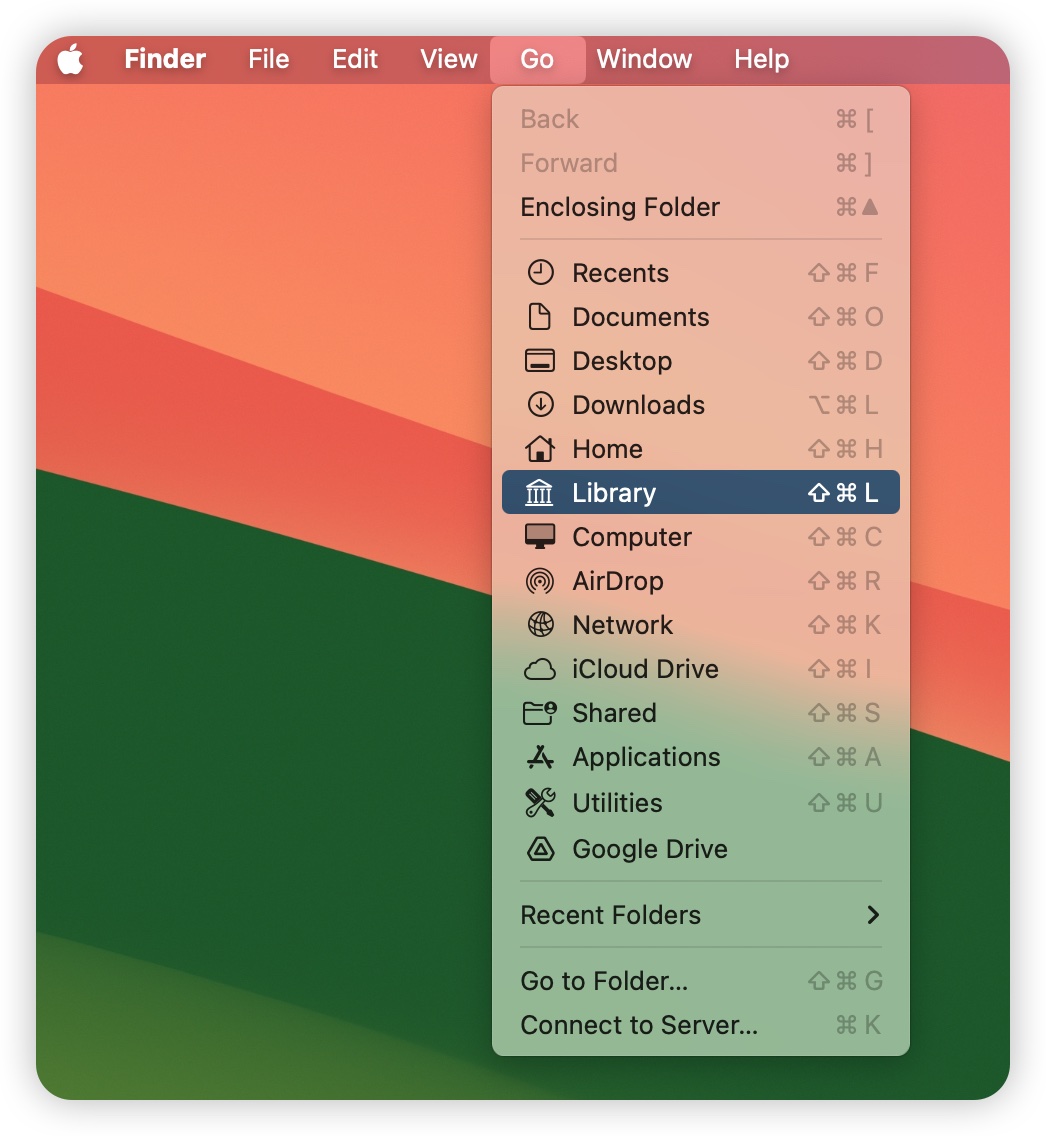Click the AirDrop label
Screen dimensions: 1046x1136
tap(618, 582)
